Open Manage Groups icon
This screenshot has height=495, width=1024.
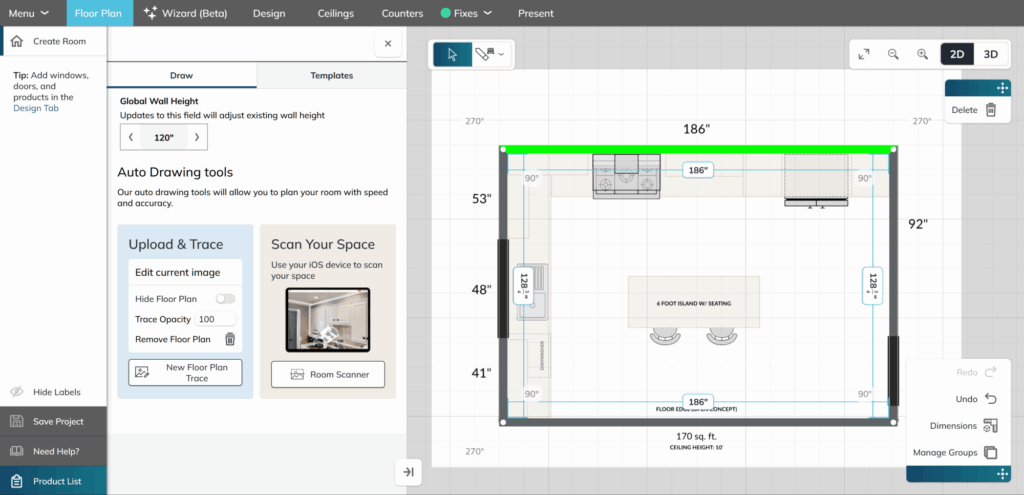(991, 453)
